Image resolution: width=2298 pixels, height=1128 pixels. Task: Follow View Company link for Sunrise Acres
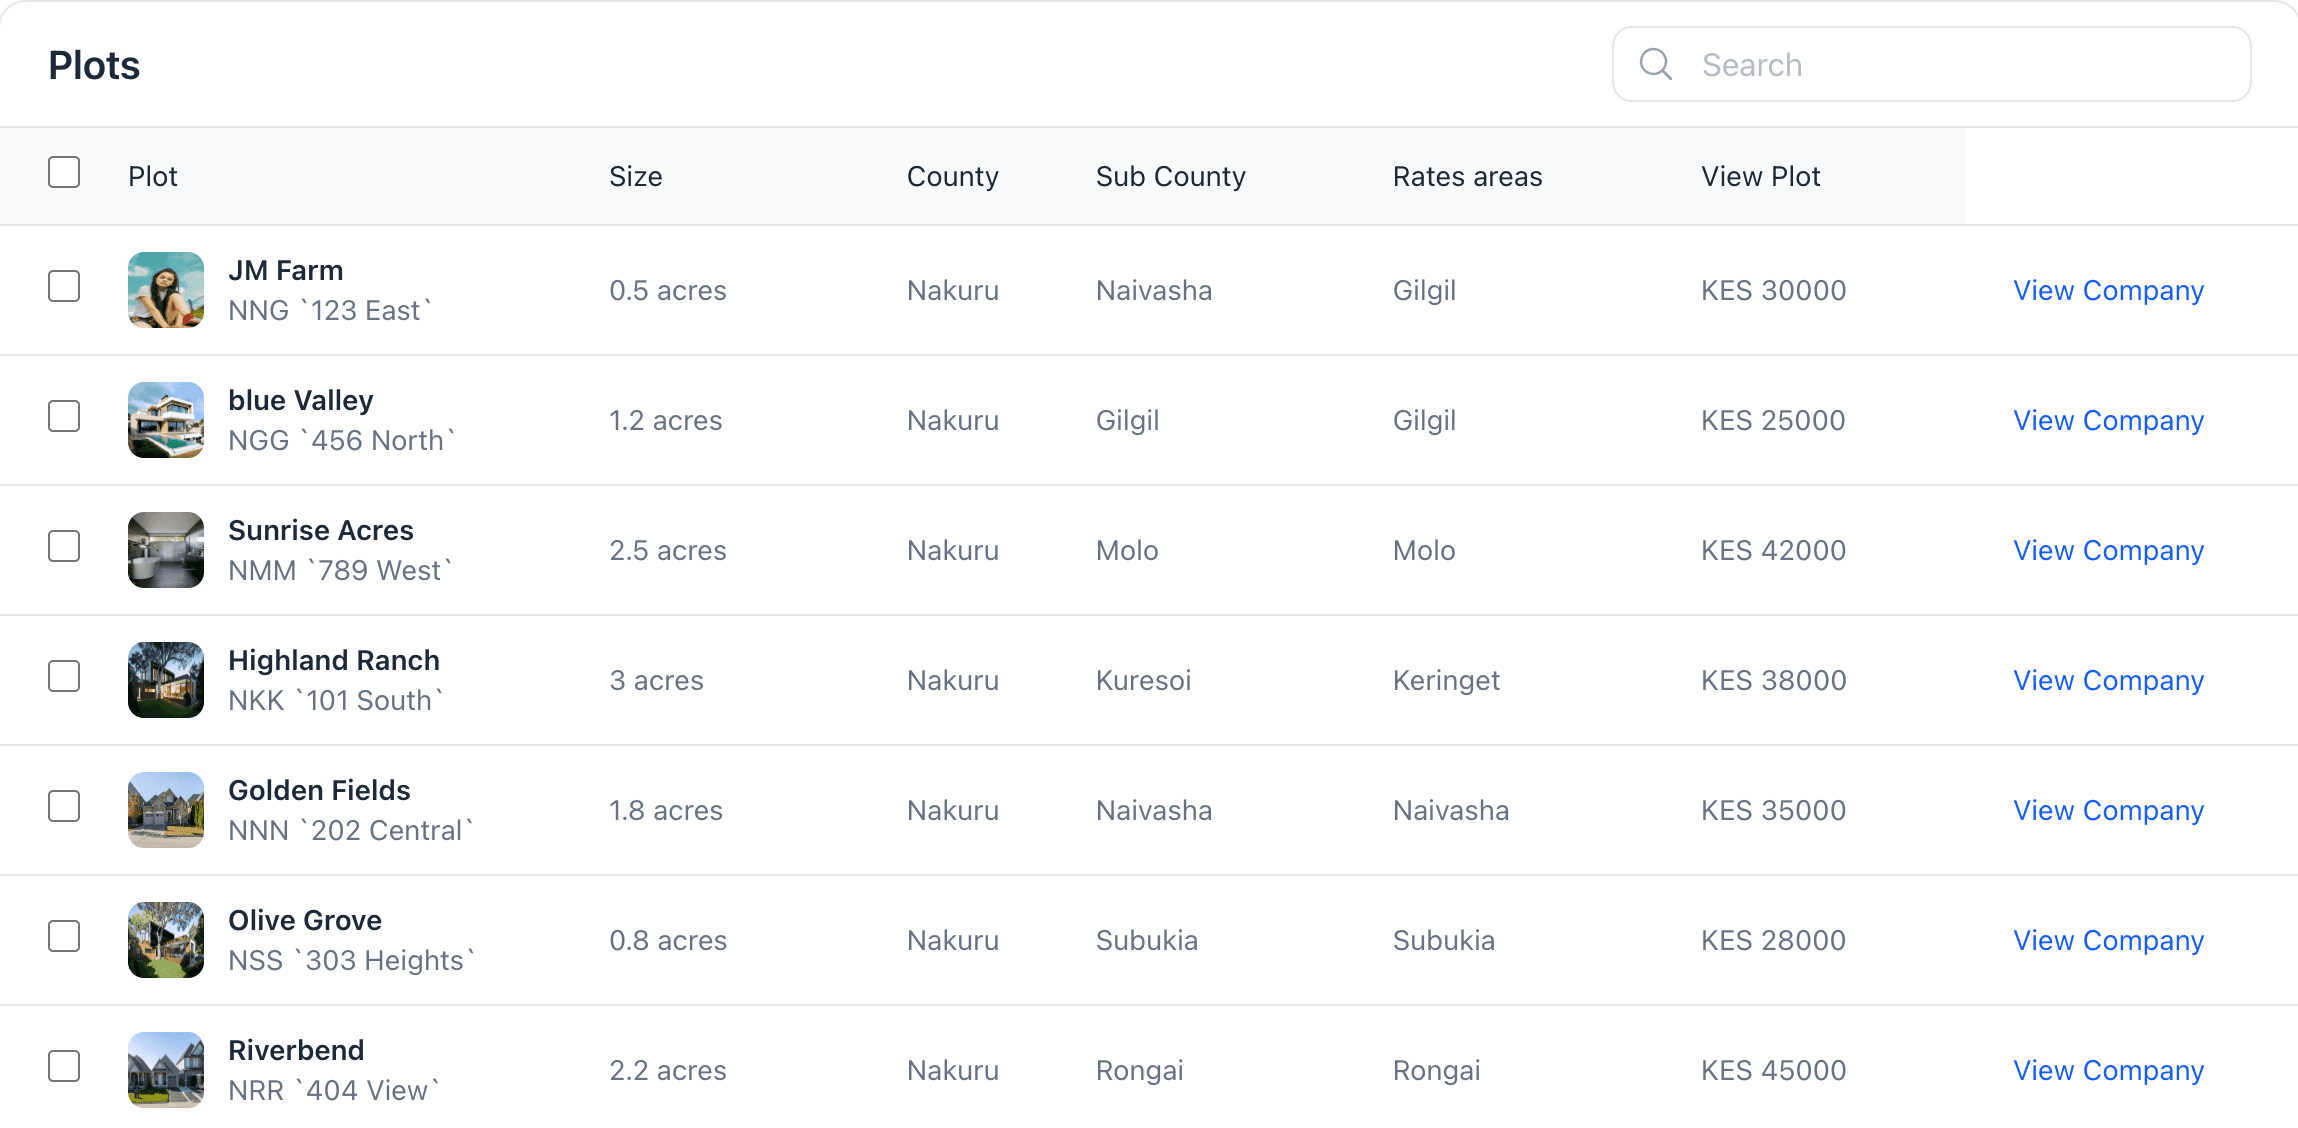[x=2108, y=551]
